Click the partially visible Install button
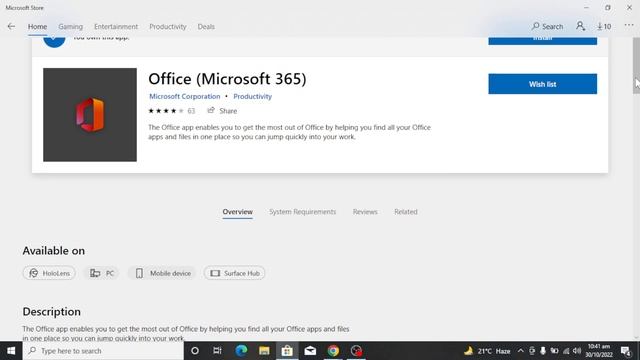640x360 pixels. click(542, 40)
